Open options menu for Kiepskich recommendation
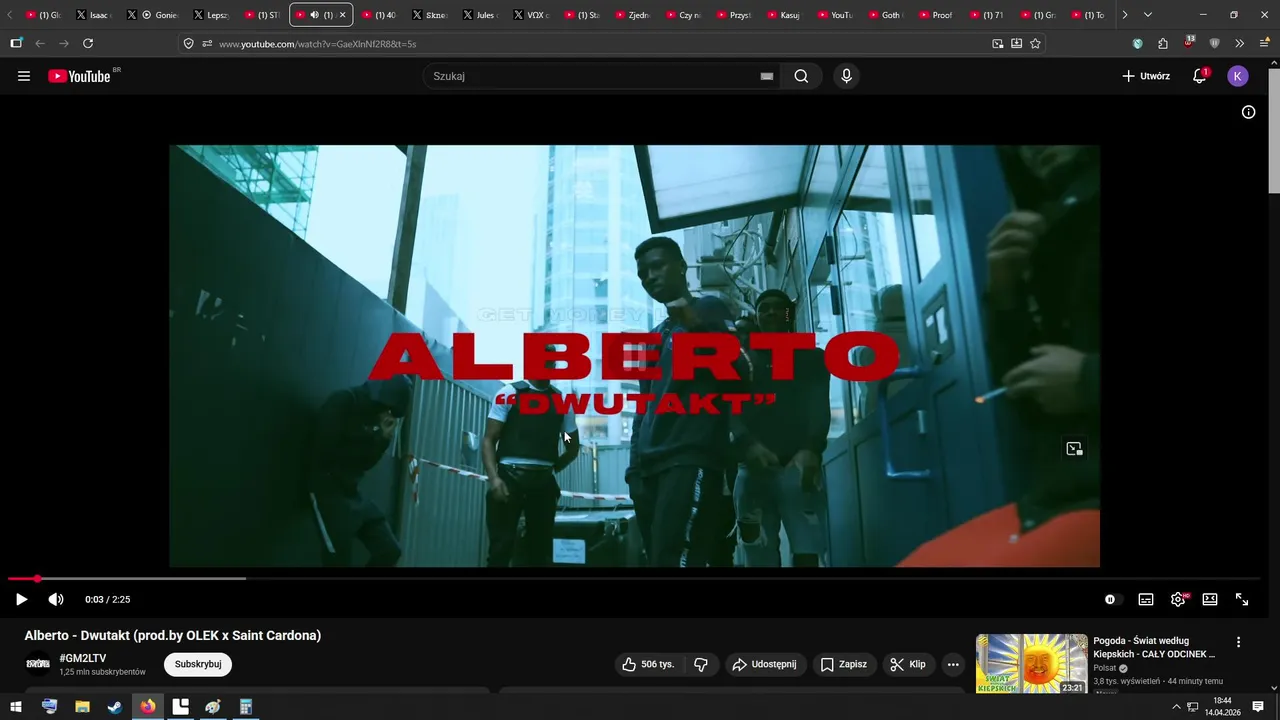This screenshot has height=720, width=1280. 1238,642
